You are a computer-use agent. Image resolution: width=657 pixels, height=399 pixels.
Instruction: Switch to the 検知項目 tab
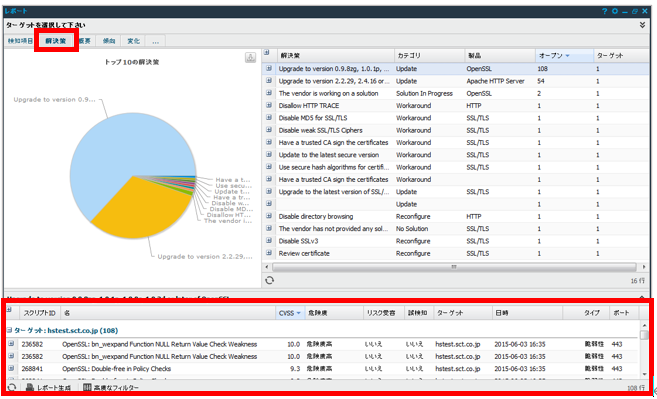point(20,41)
